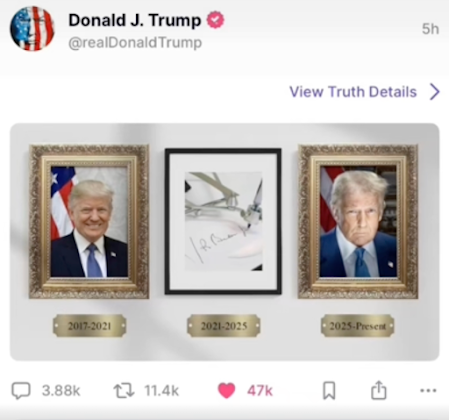This screenshot has width=449, height=420.
Task: Open the black-framed signature picture
Action: pyautogui.click(x=223, y=221)
